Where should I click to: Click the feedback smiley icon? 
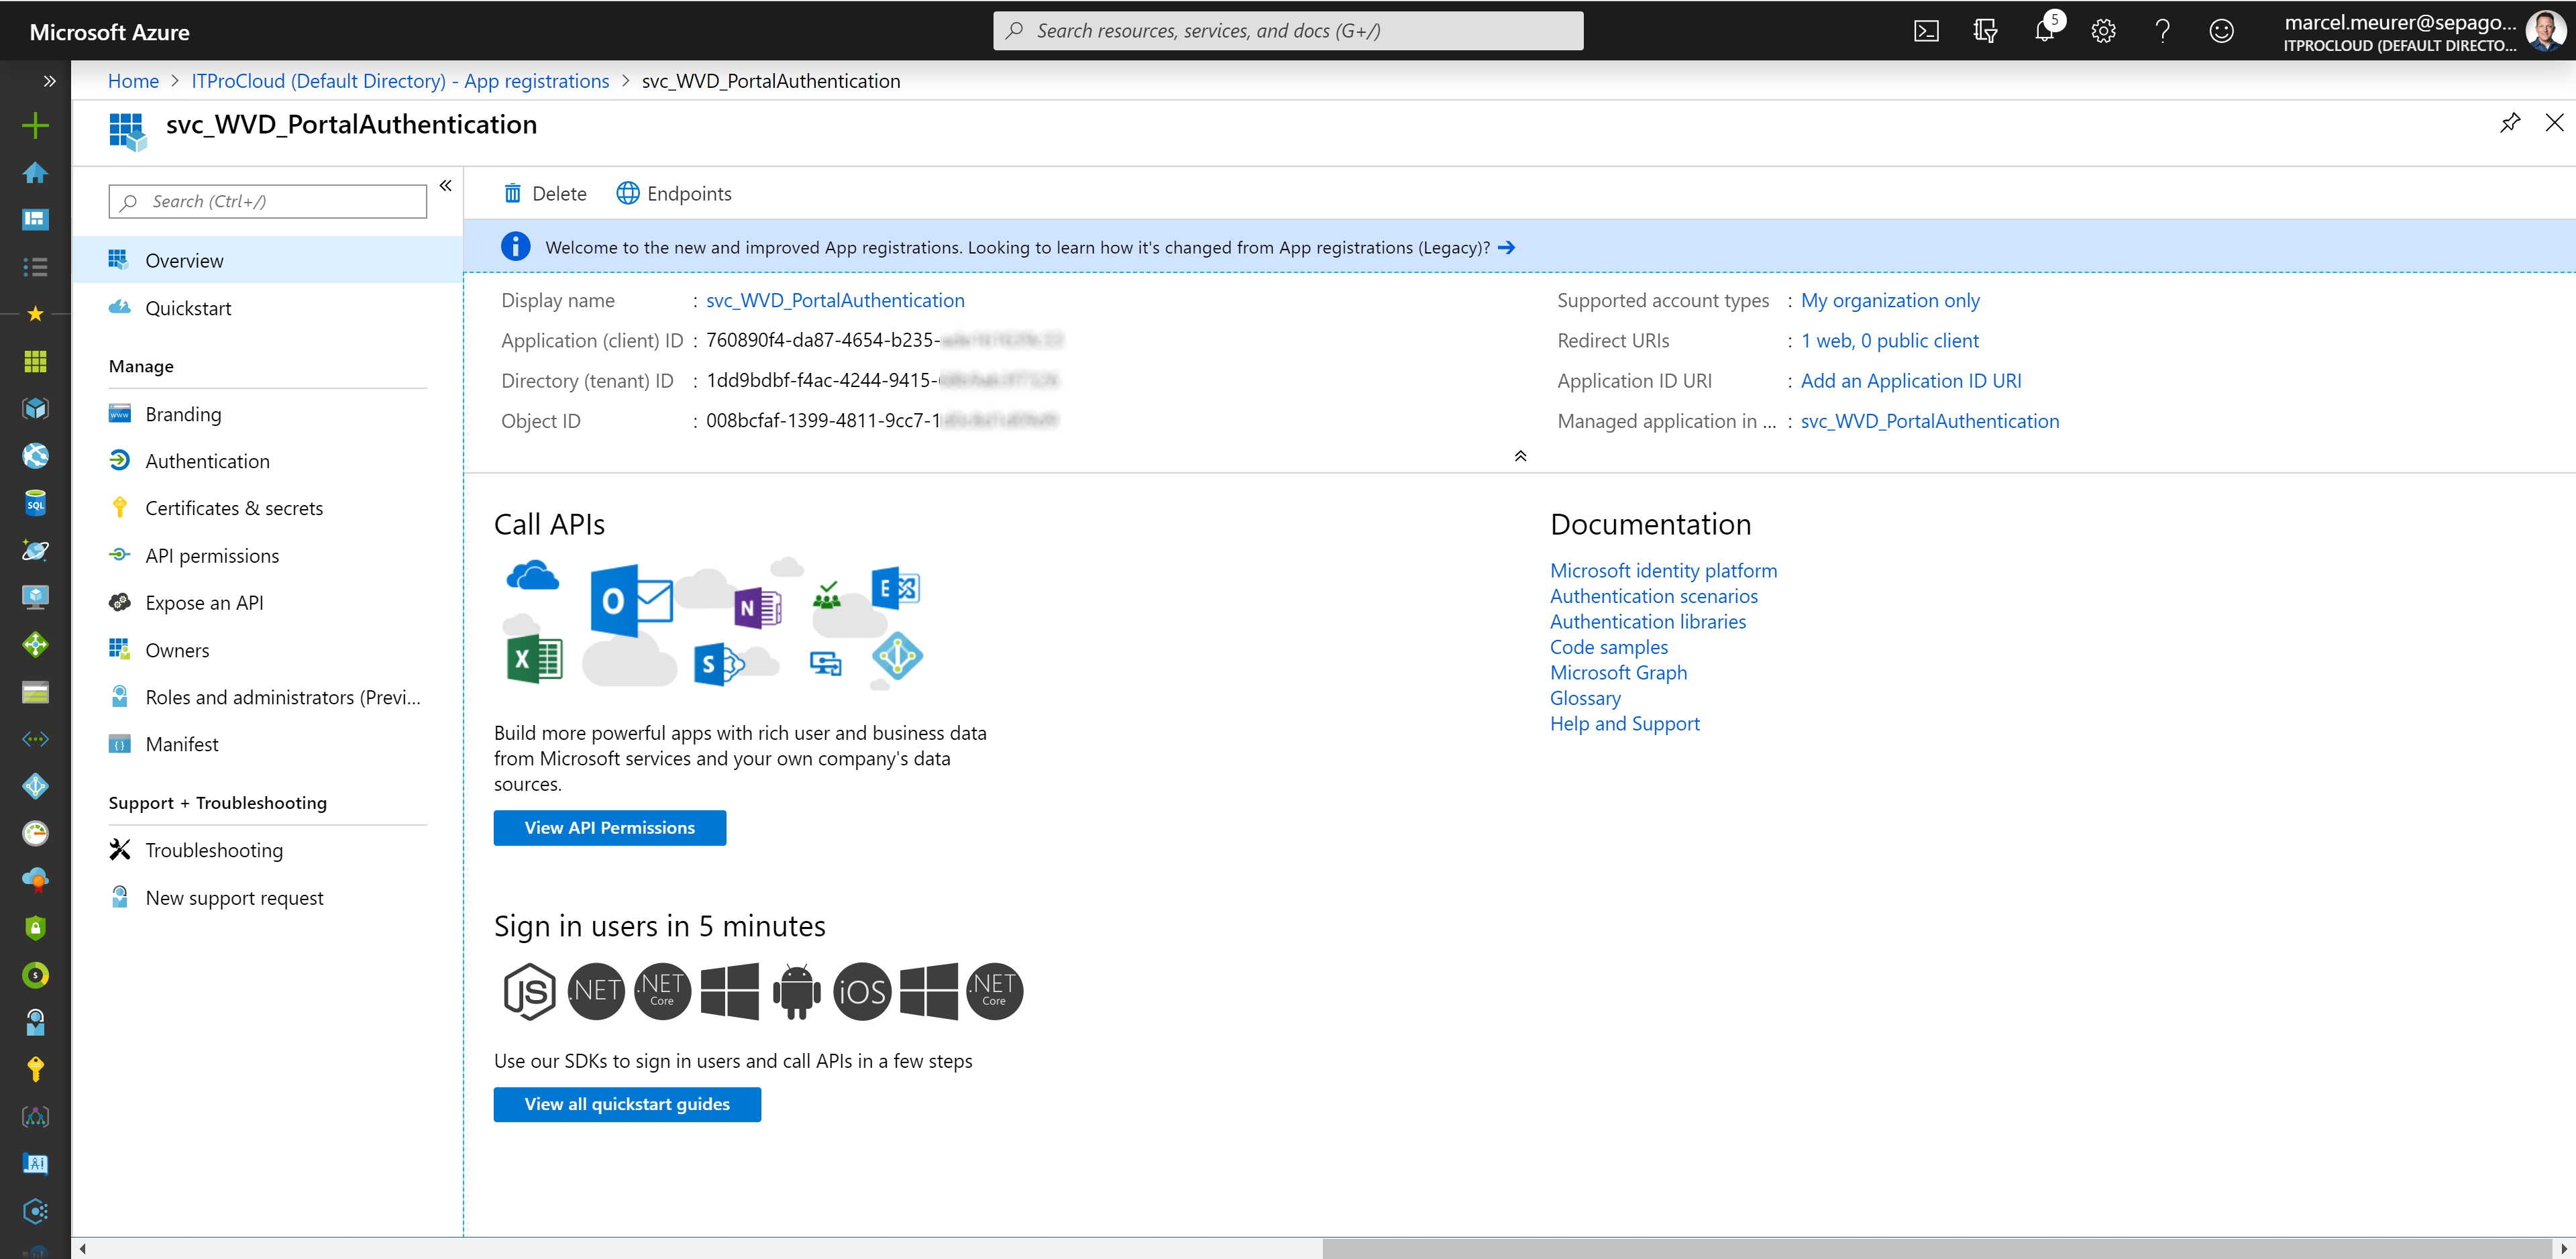click(x=2221, y=31)
